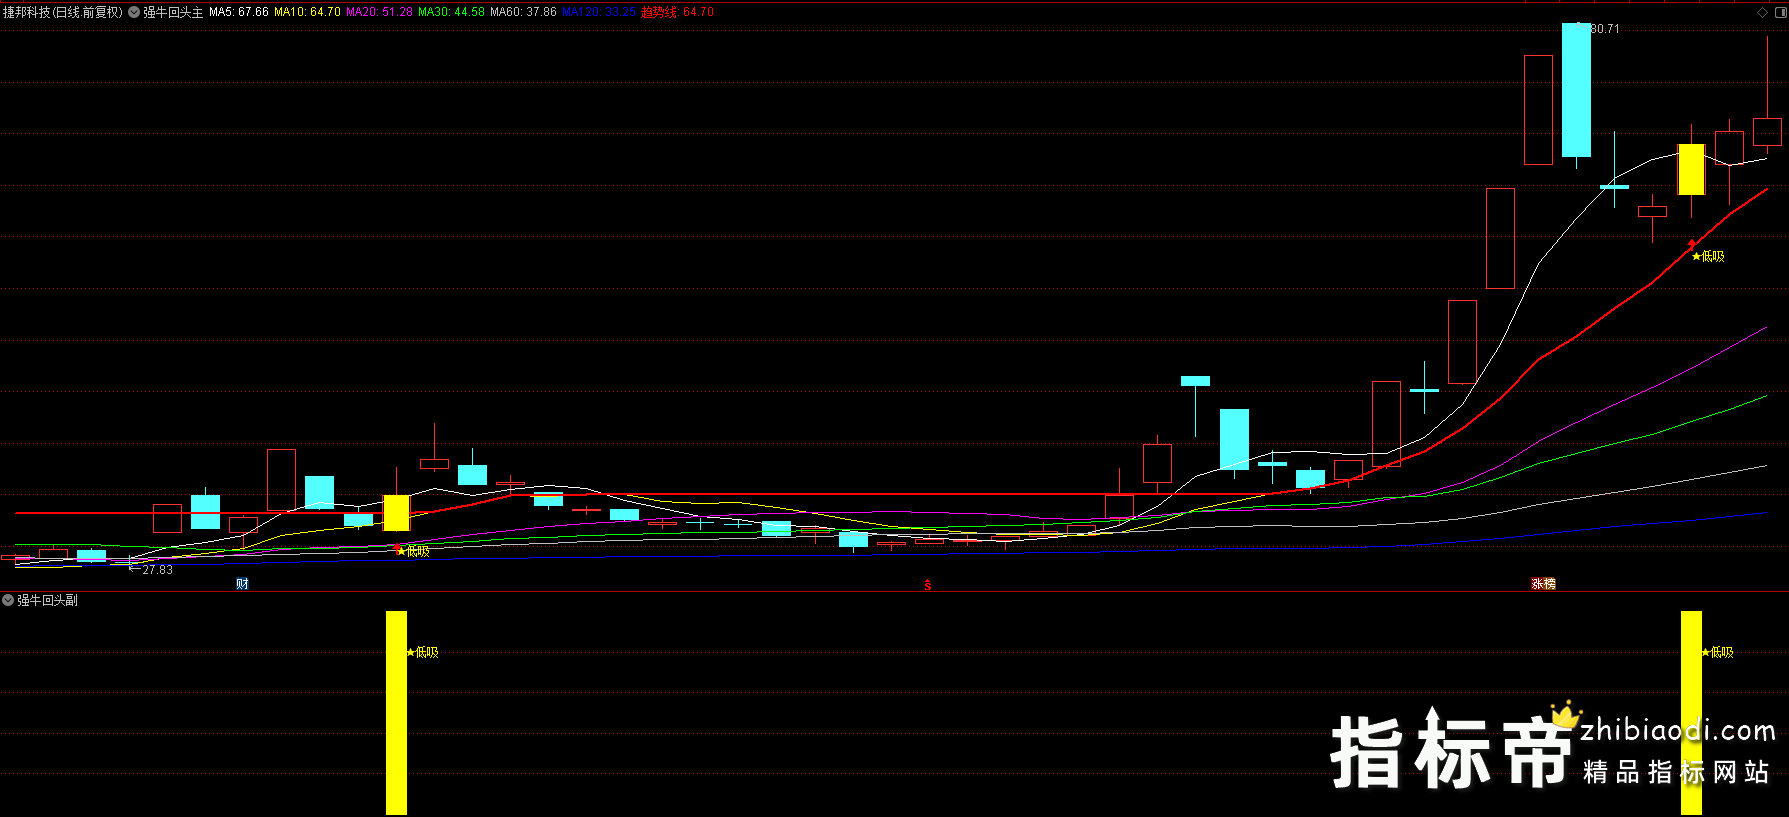Viewport: 1789px width, 817px height.
Task: Click the magenta MA20: 51.28 label
Action: tap(379, 12)
